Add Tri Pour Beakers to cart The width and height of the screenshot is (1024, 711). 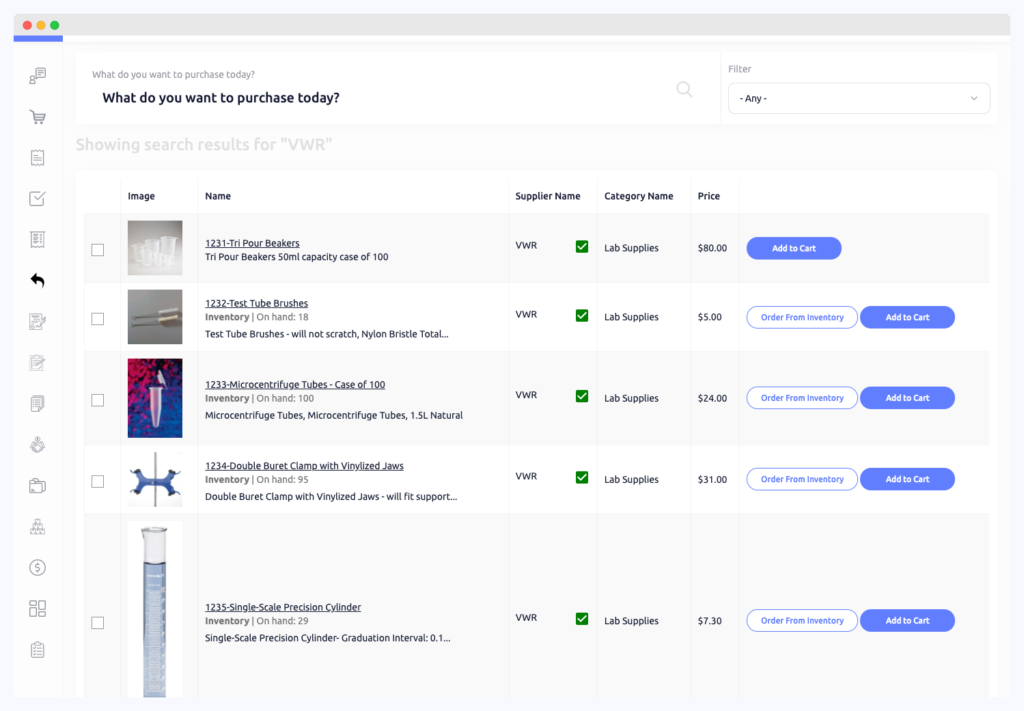click(x=793, y=248)
